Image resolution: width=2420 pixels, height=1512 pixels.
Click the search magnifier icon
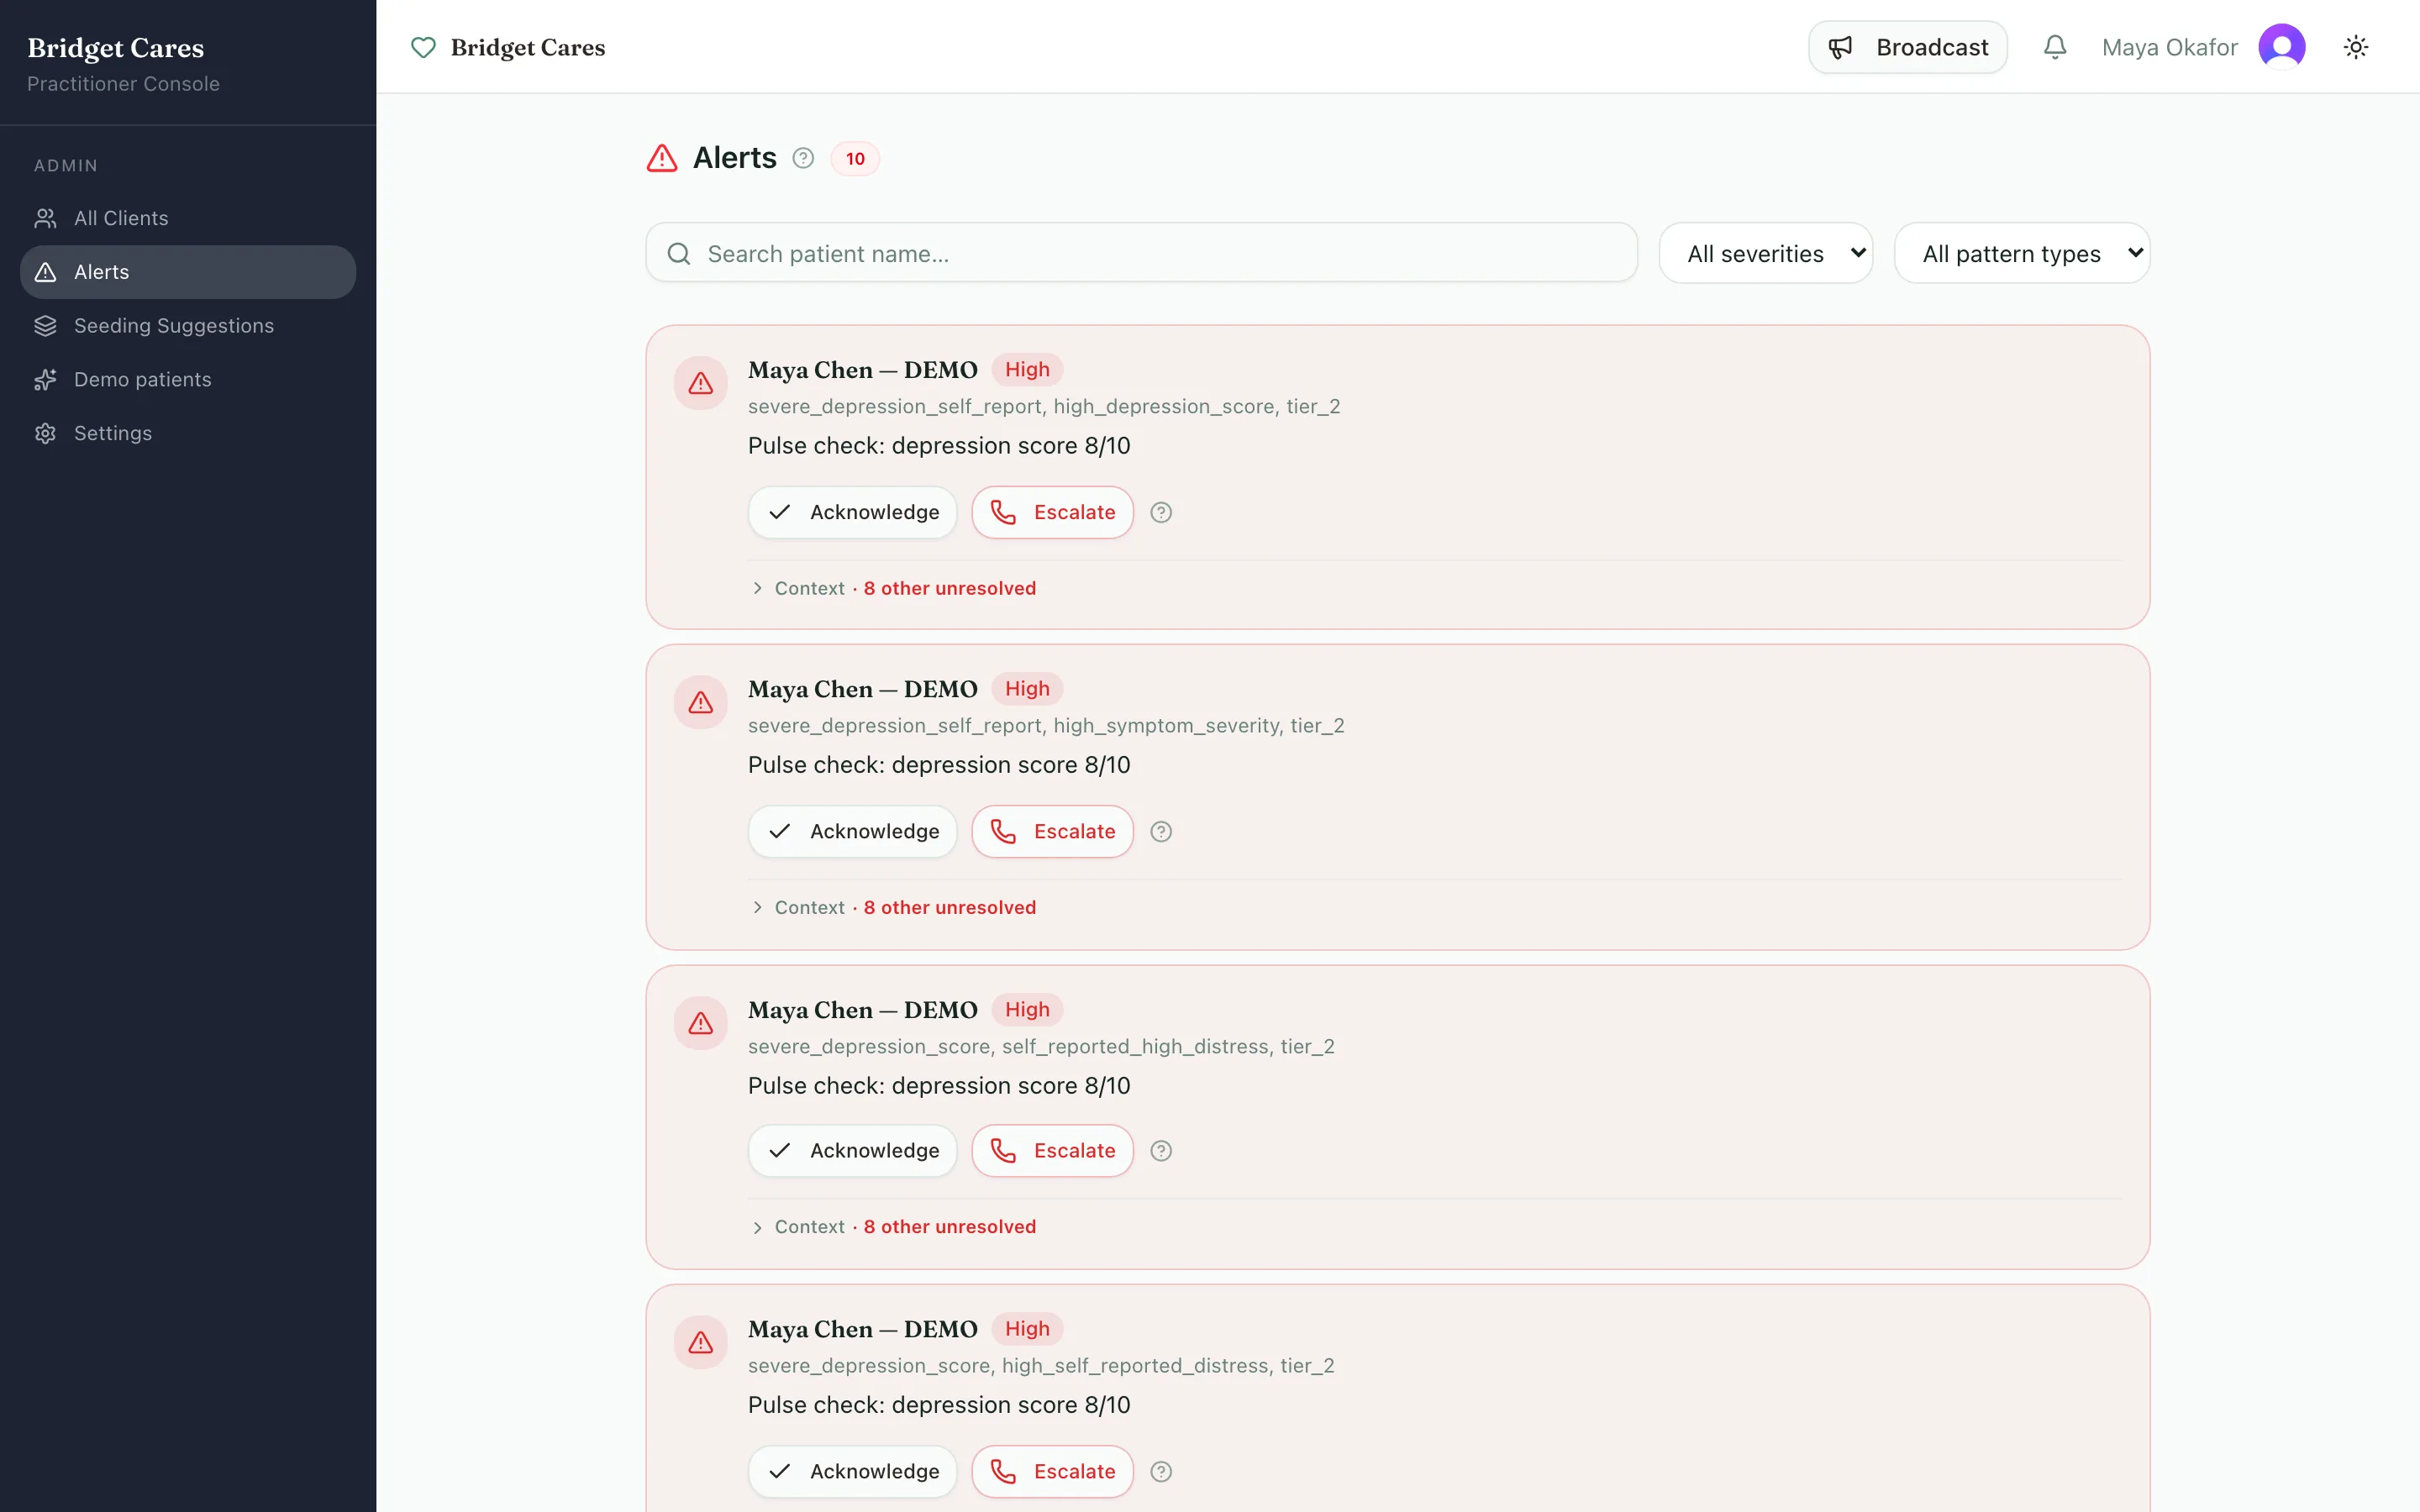coord(679,254)
